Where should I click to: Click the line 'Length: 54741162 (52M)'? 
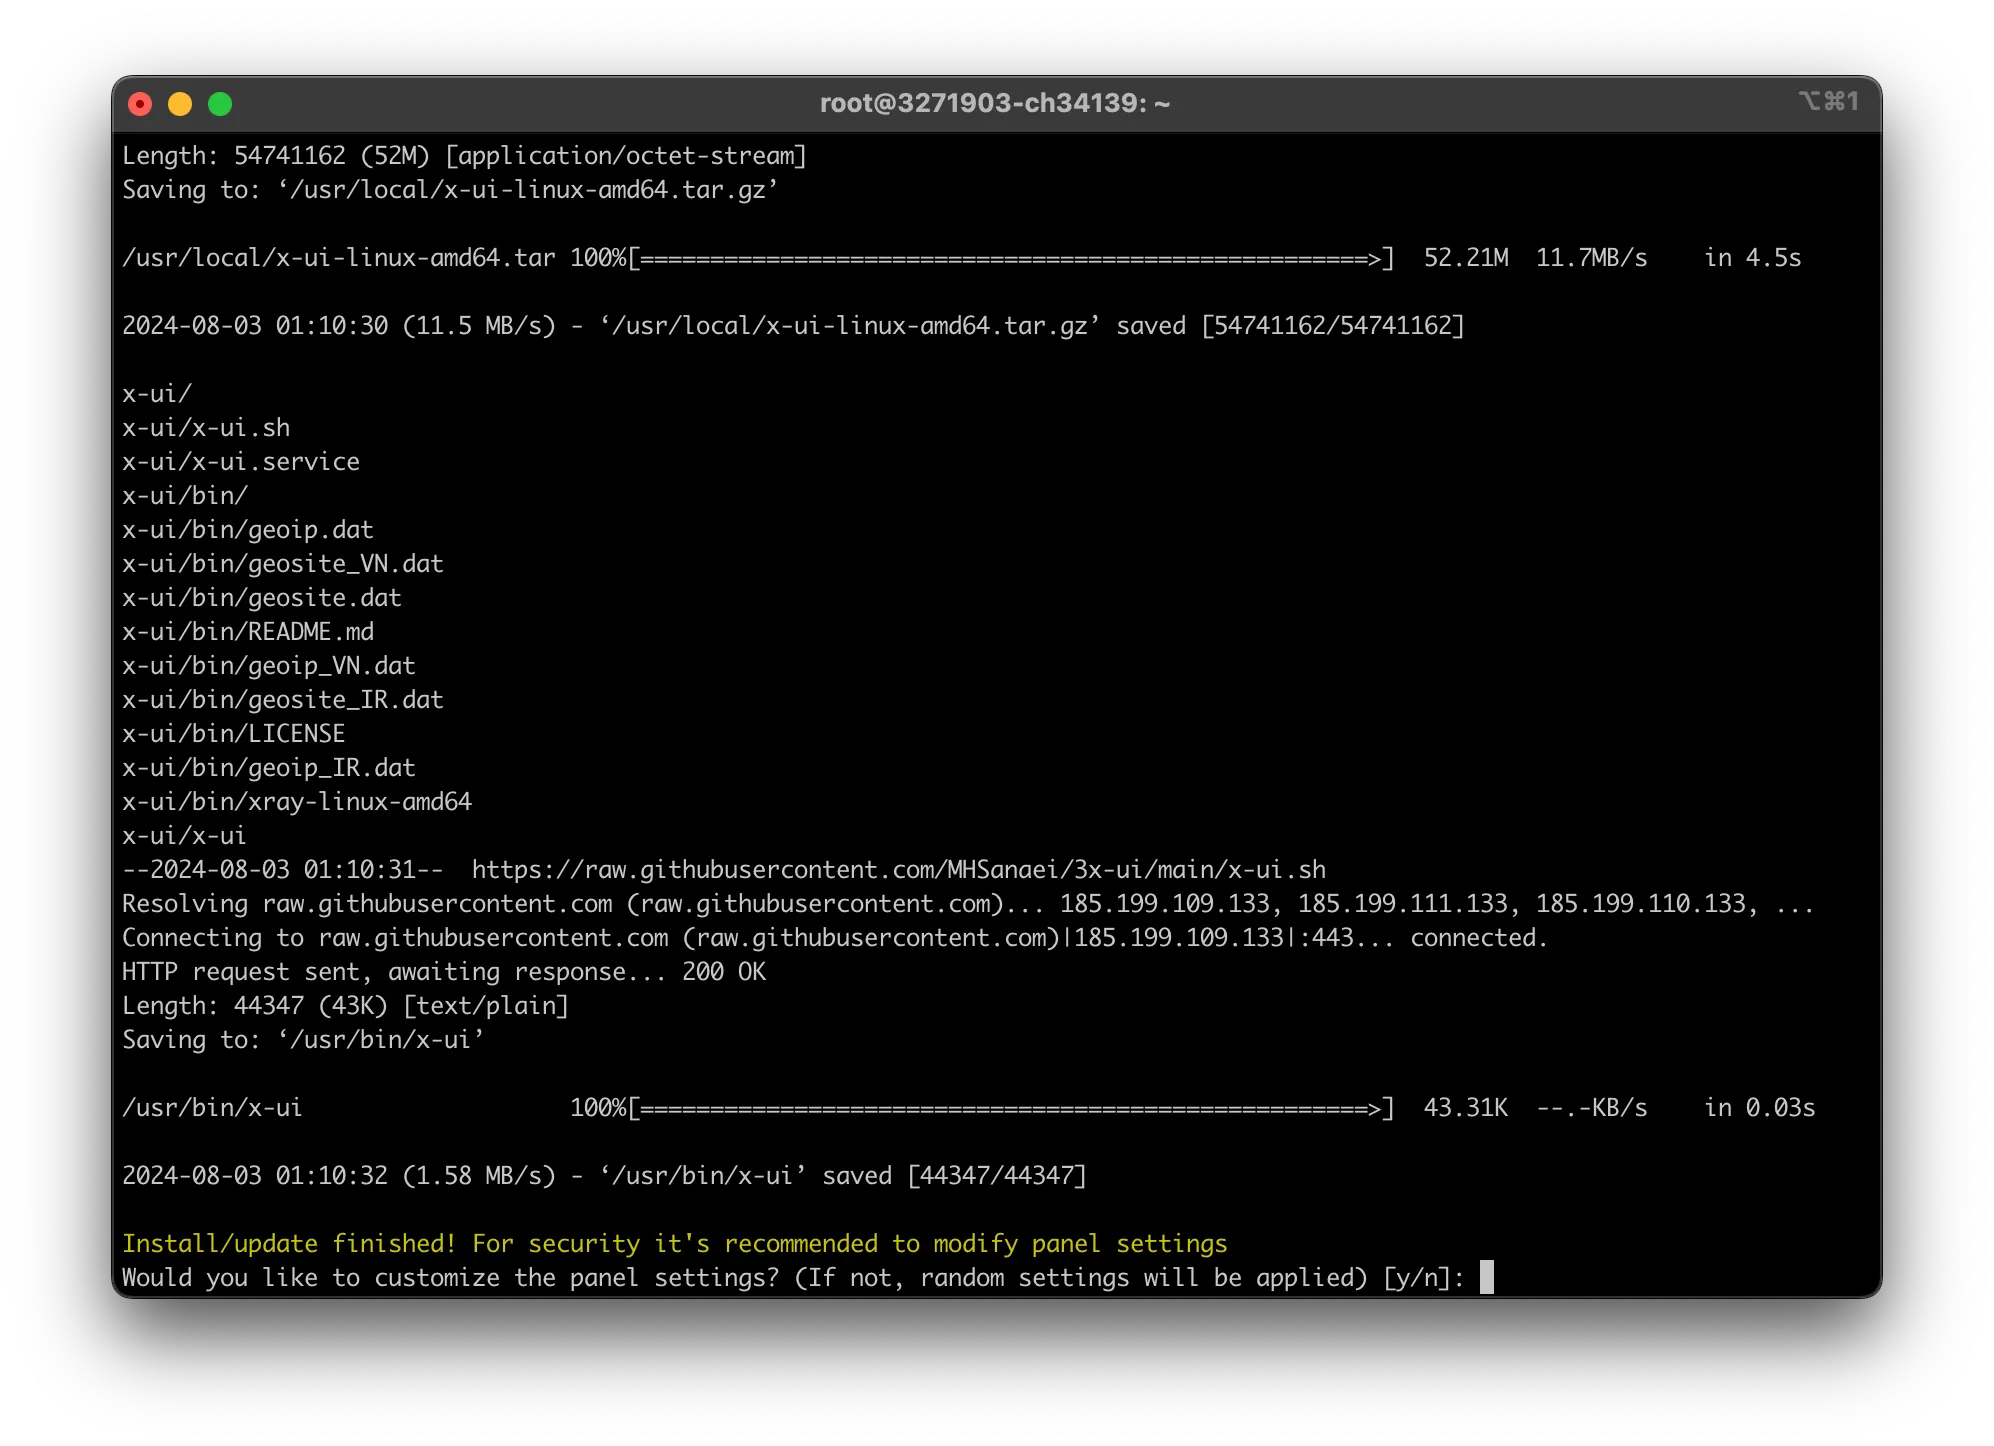[x=464, y=156]
